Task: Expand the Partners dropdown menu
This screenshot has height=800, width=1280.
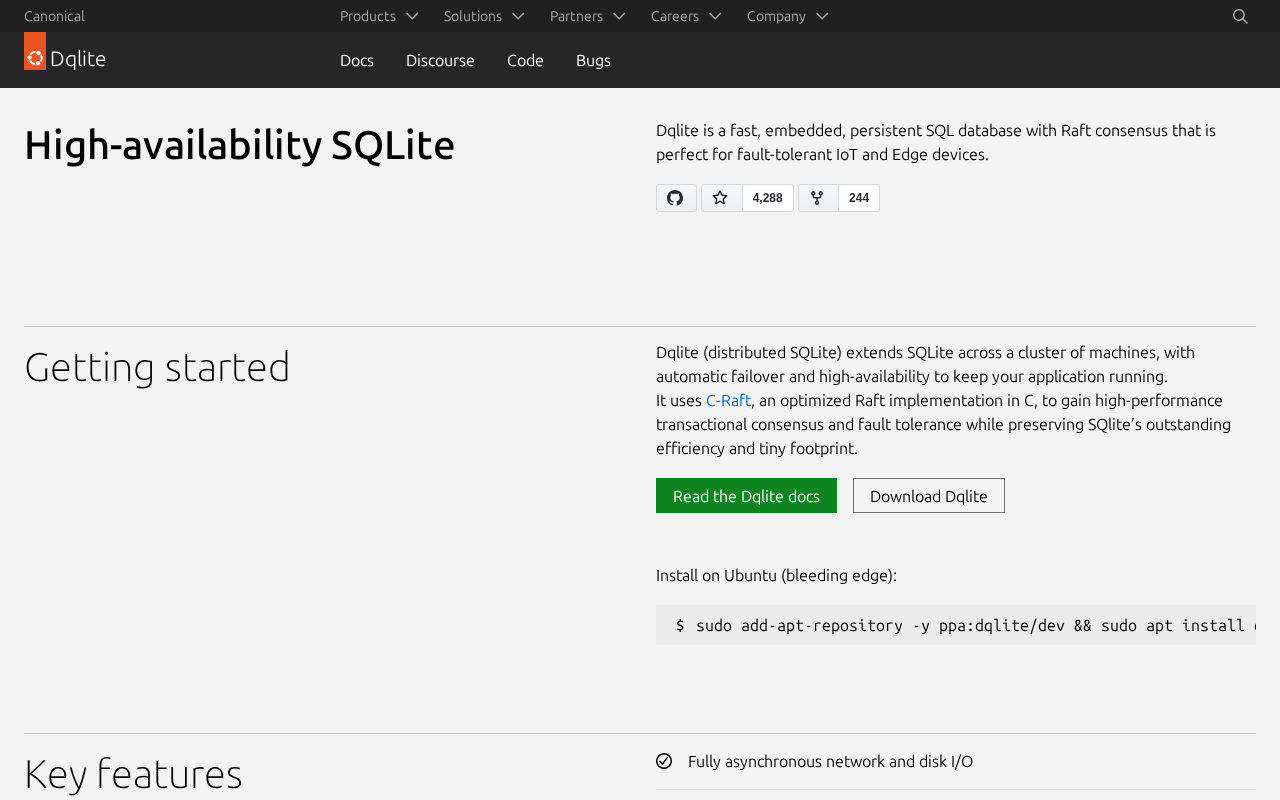Action: pyautogui.click(x=588, y=16)
